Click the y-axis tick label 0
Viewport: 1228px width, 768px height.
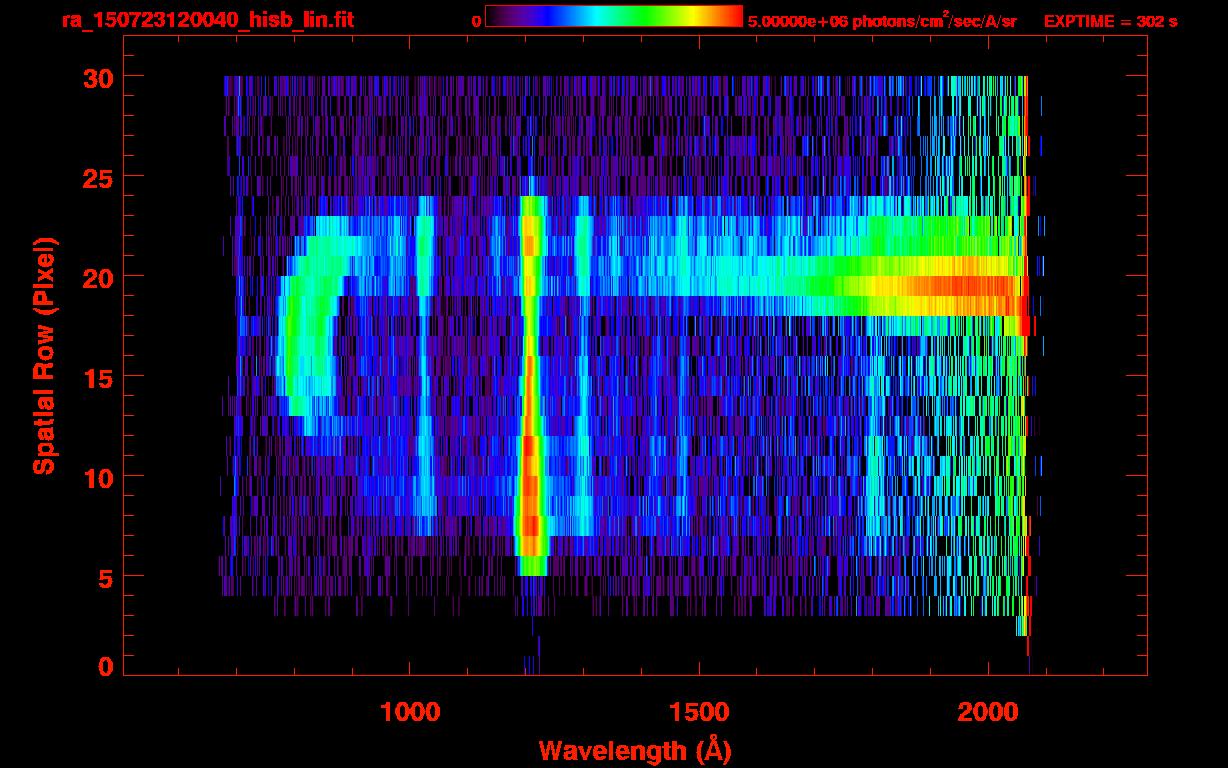point(106,667)
